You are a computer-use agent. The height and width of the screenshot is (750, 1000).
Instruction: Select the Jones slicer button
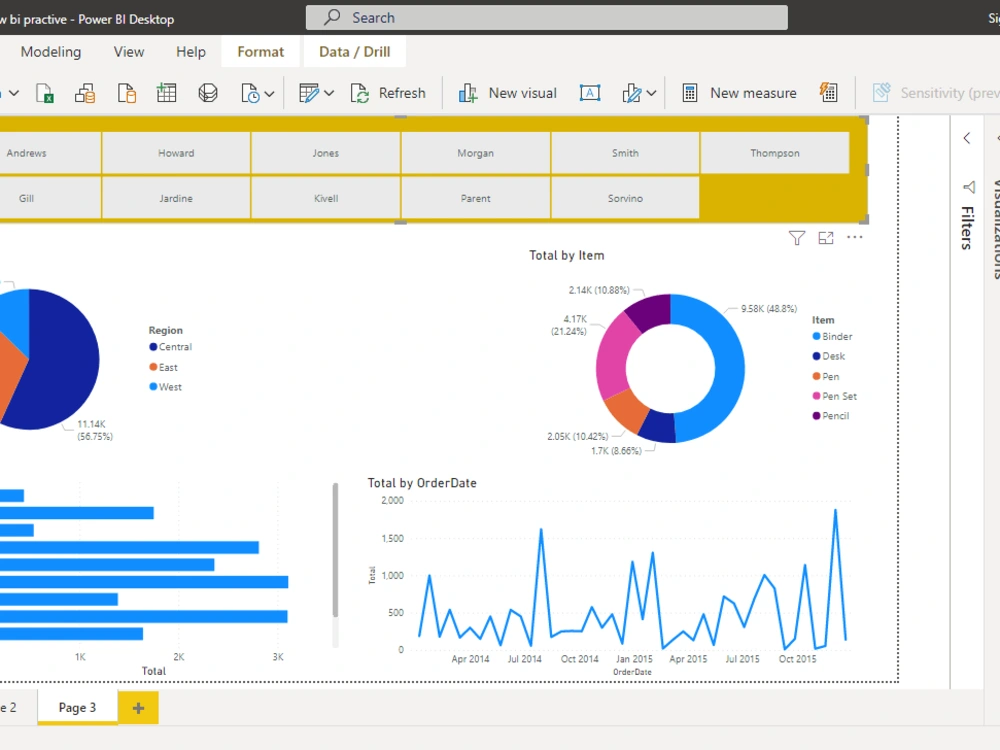tap(326, 153)
